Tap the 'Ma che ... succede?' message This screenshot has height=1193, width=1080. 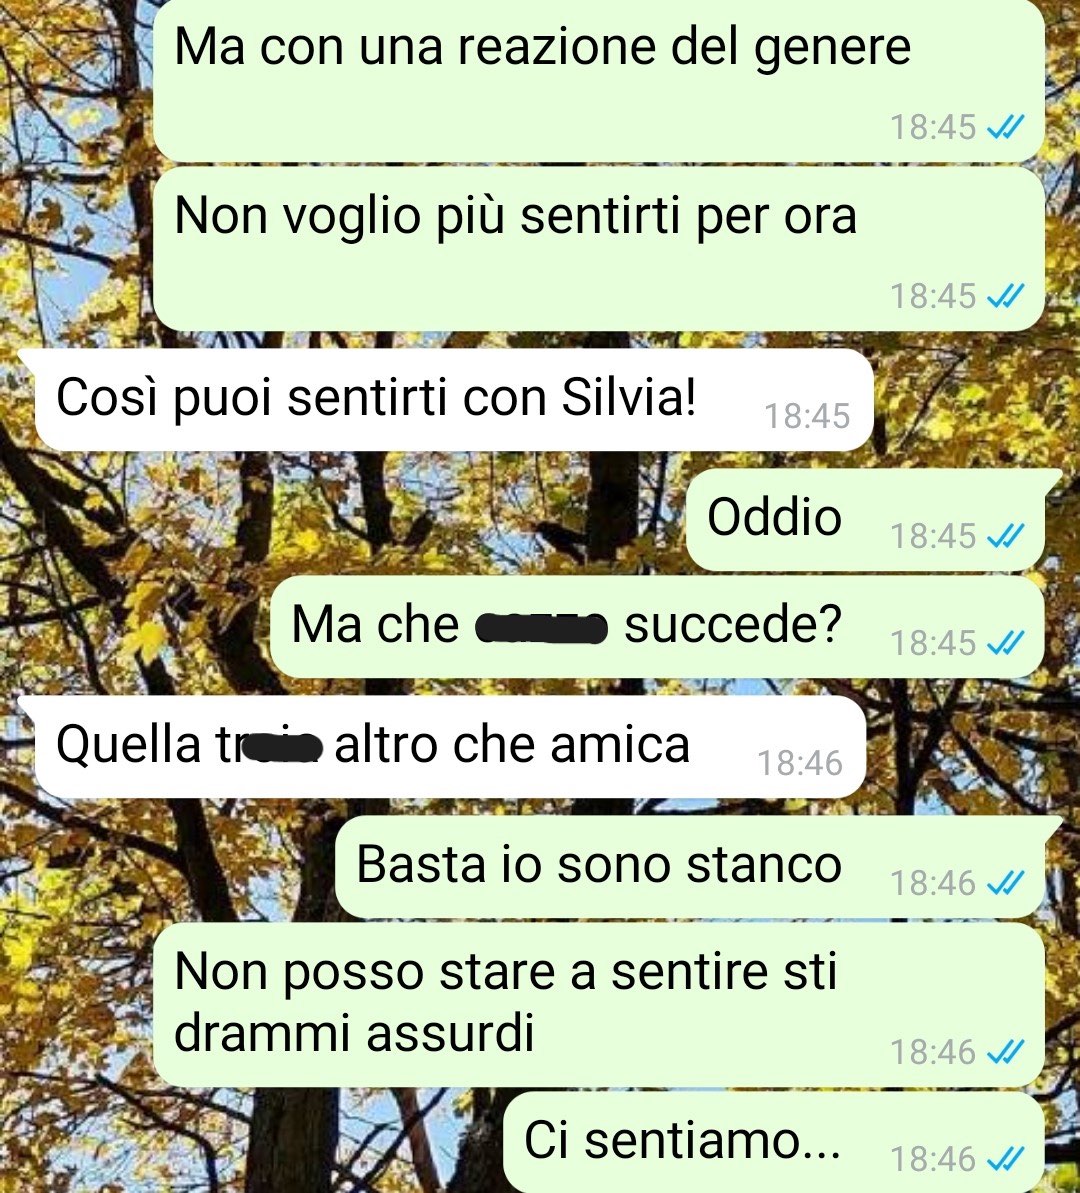click(x=658, y=627)
